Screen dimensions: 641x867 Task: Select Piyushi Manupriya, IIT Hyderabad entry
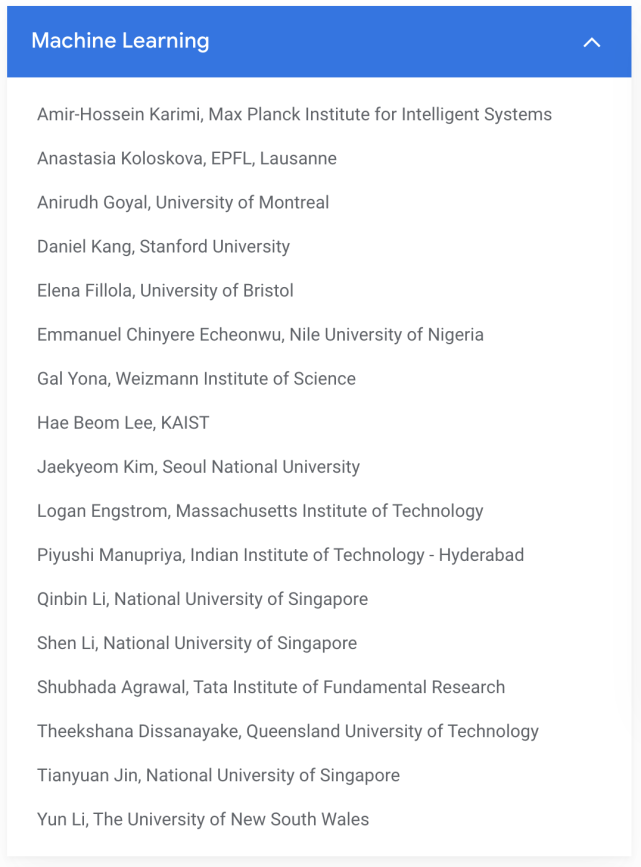point(280,554)
